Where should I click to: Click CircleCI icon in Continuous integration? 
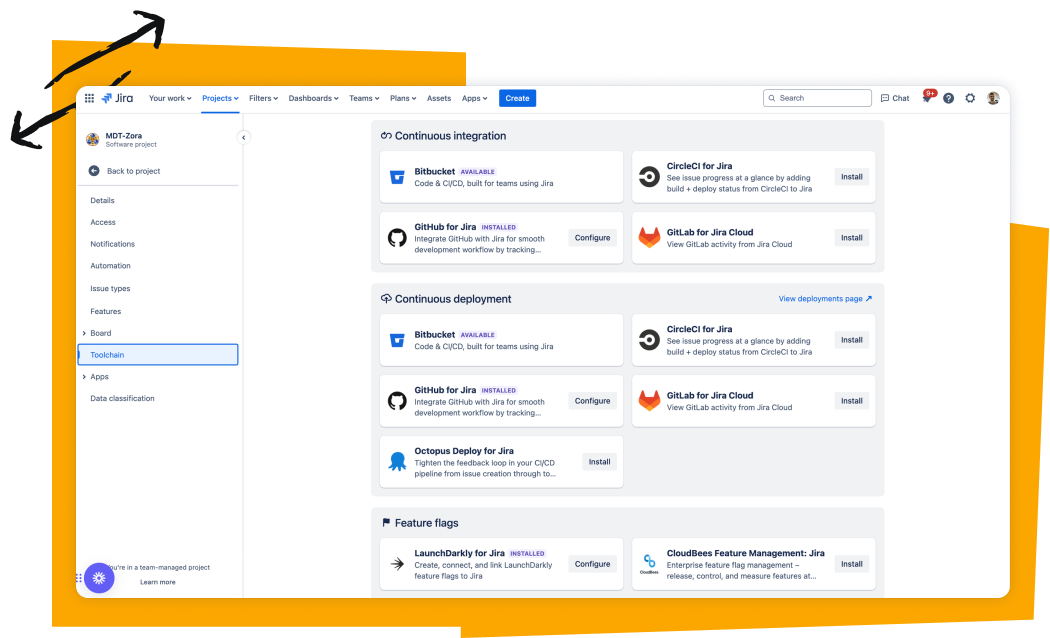point(649,177)
